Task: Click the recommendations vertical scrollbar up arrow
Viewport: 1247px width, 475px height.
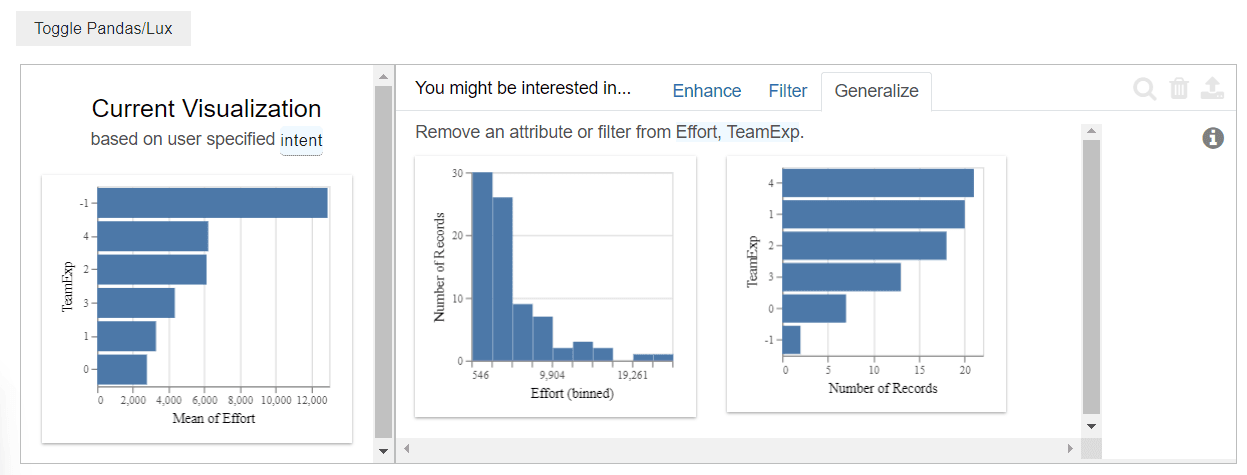Action: (x=1091, y=131)
